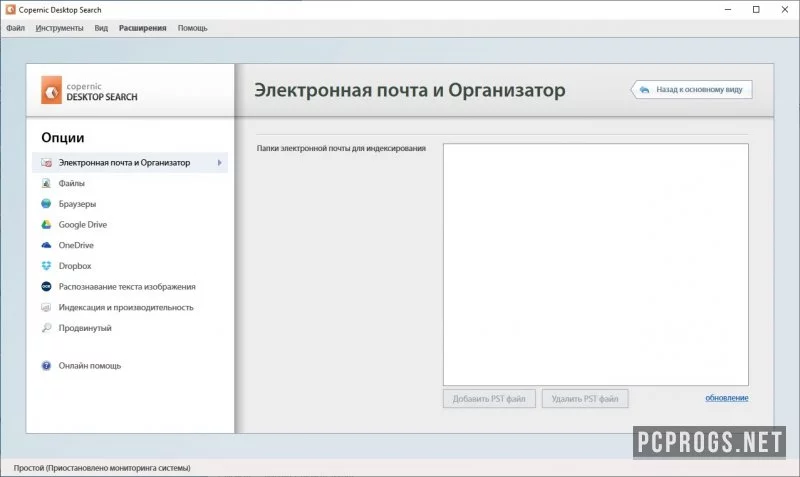Select Электронная почта и Организатор option
The width and height of the screenshot is (800, 477).
click(130, 163)
